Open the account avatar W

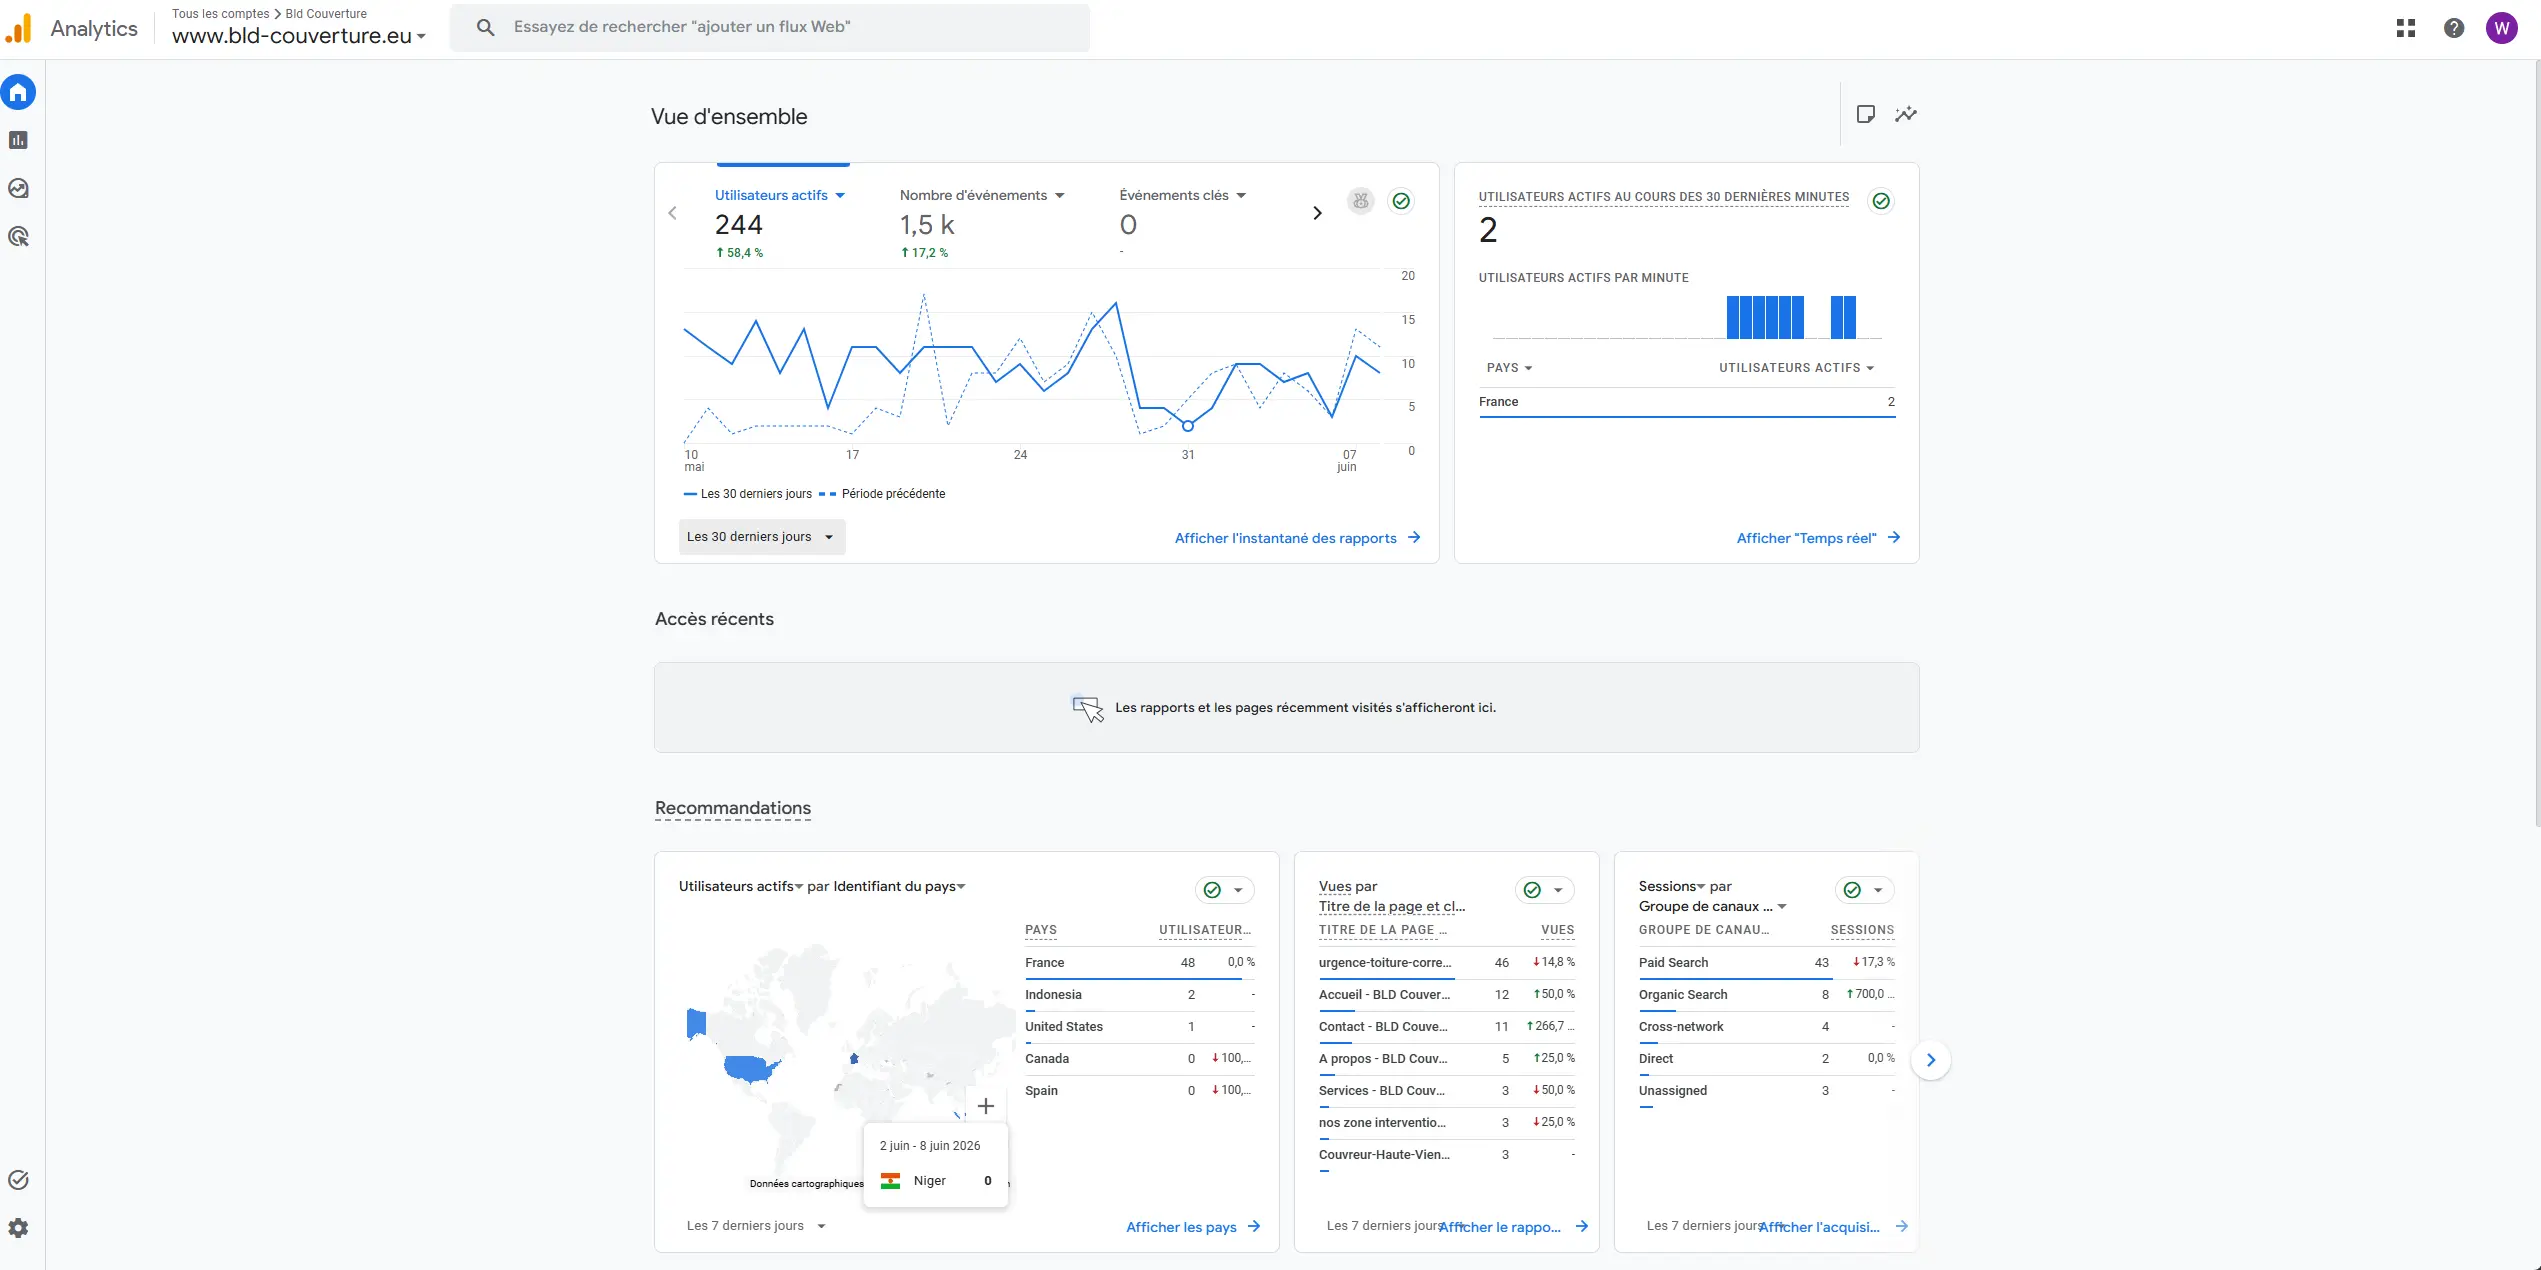[2502, 28]
